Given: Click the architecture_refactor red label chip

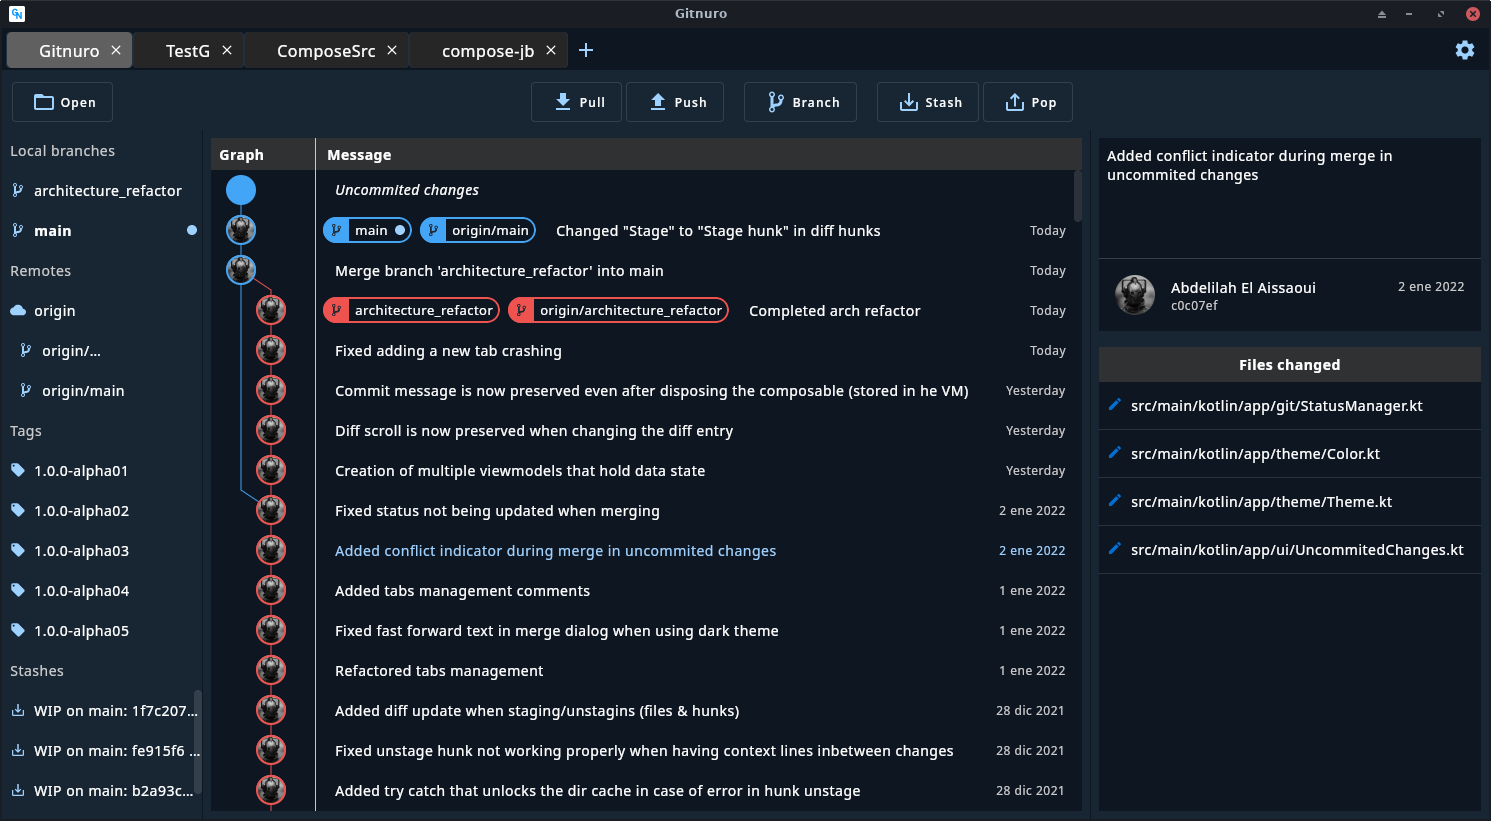Looking at the screenshot, I should 412,311.
